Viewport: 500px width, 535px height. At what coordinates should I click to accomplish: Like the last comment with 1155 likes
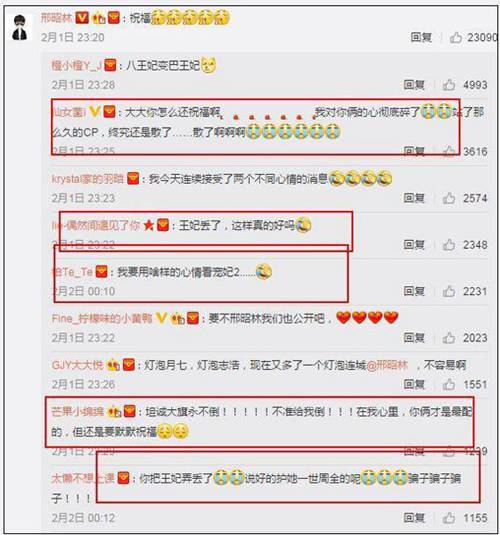pos(449,518)
